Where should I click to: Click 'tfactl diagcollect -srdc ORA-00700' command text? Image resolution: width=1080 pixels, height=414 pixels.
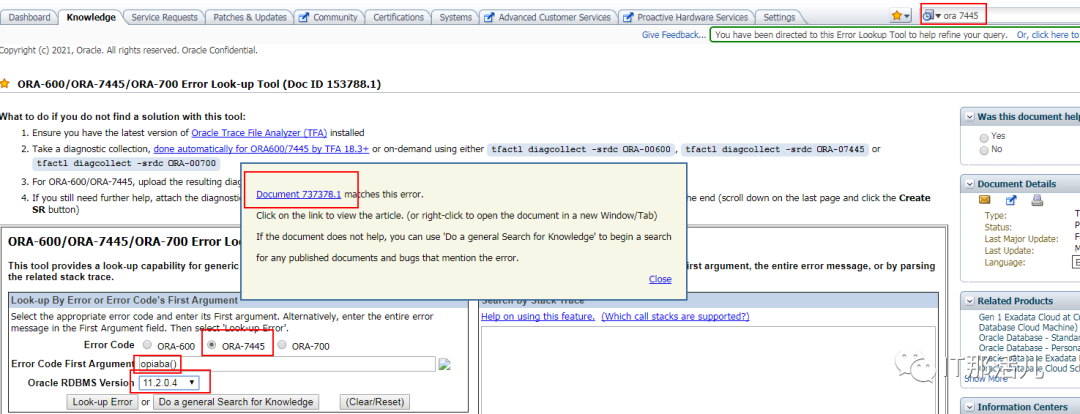127,164
